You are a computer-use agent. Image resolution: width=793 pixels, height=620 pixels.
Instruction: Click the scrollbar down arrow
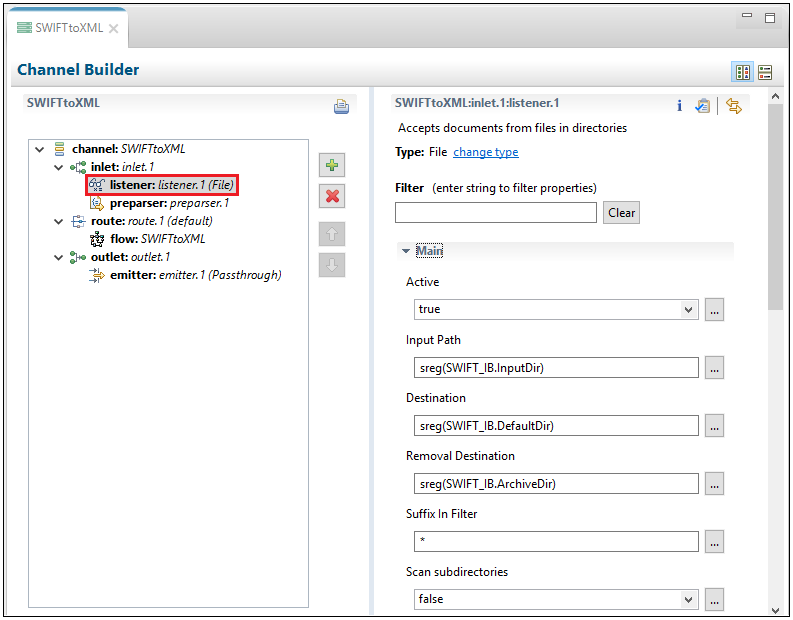click(775, 610)
